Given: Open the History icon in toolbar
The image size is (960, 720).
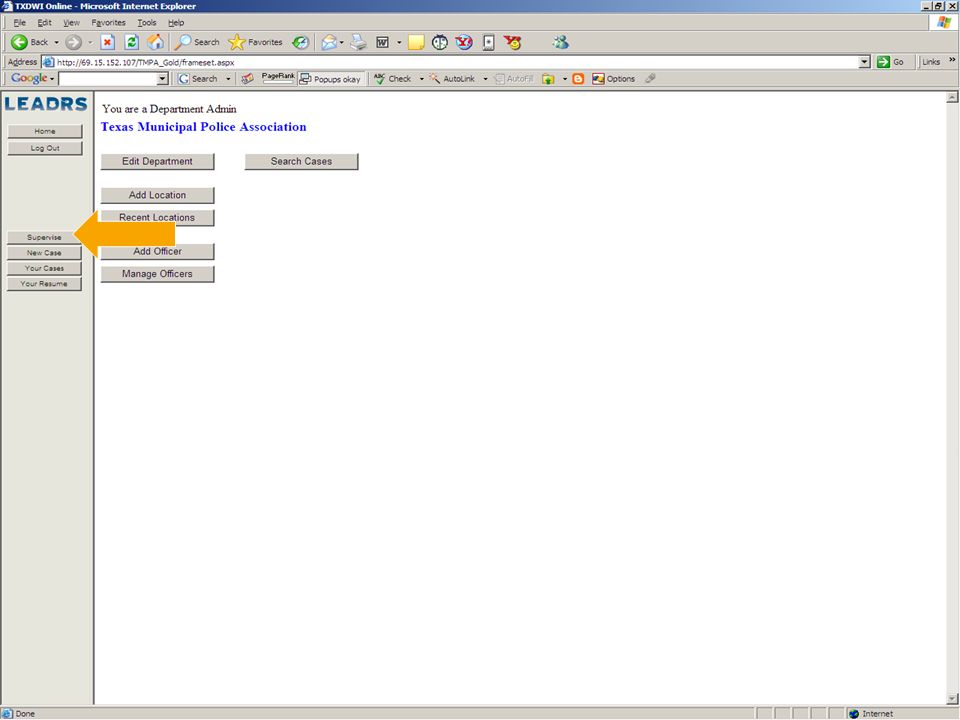Looking at the screenshot, I should (x=300, y=42).
